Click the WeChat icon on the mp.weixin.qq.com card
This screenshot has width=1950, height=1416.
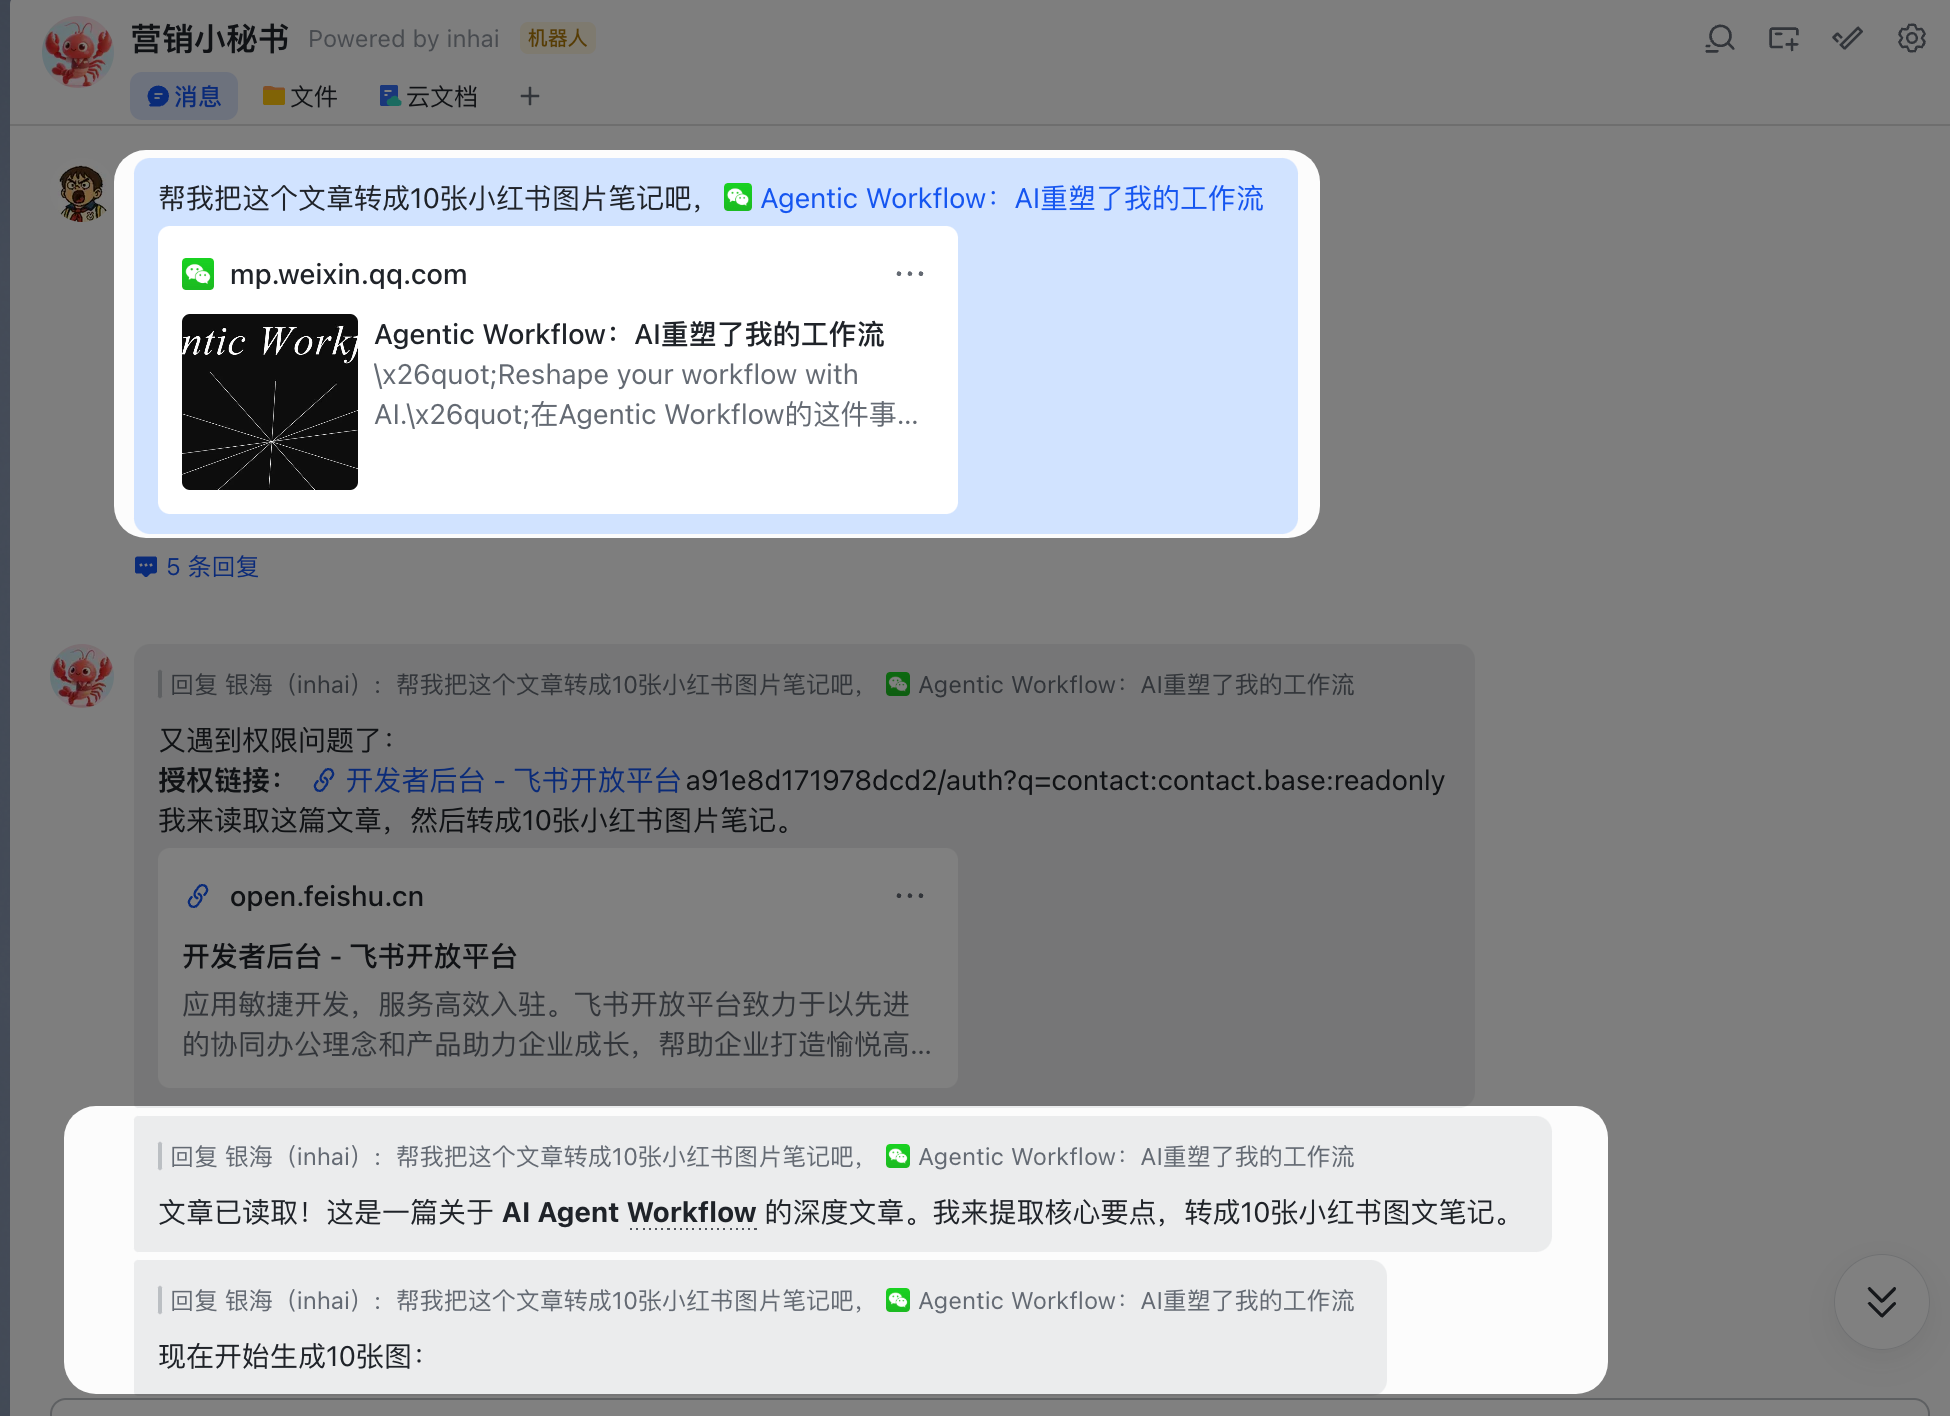(x=198, y=273)
